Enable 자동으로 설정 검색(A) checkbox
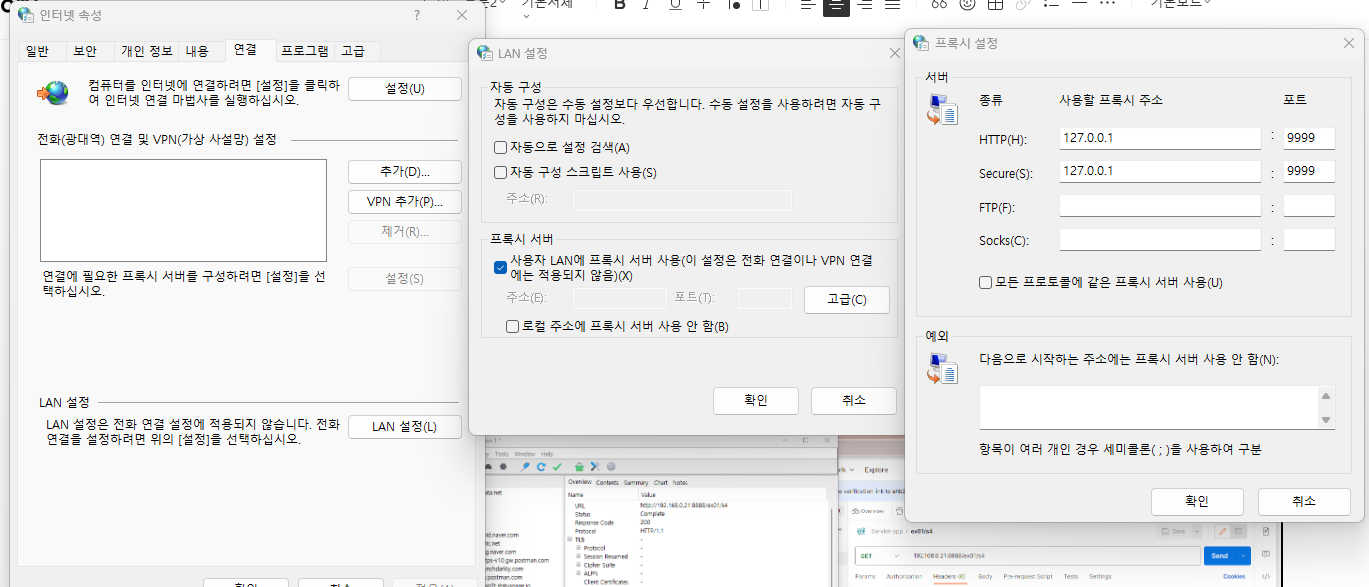Screen dimensions: 1369x587 click(501, 147)
